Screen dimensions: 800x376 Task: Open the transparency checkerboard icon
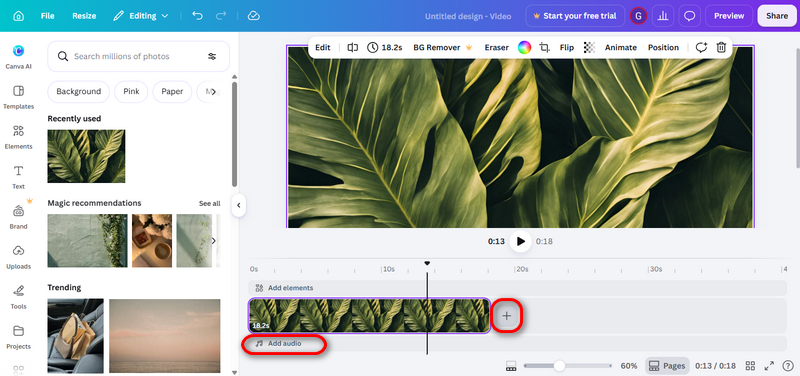589,47
